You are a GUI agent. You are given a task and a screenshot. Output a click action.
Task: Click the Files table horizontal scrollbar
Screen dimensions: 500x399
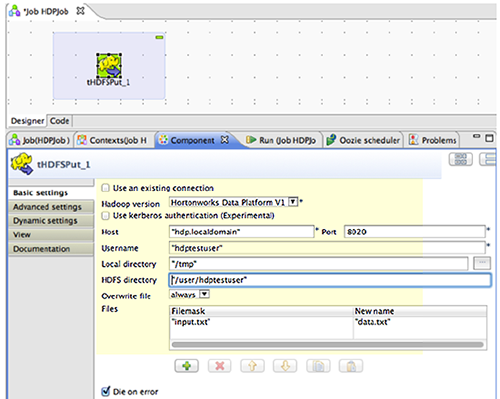[327, 345]
